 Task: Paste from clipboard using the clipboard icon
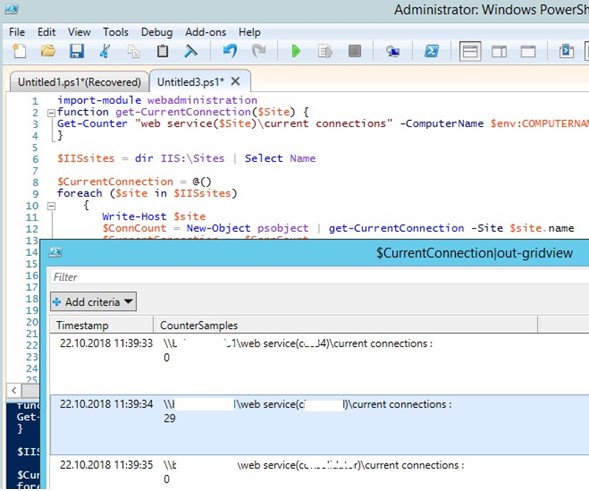[x=162, y=51]
